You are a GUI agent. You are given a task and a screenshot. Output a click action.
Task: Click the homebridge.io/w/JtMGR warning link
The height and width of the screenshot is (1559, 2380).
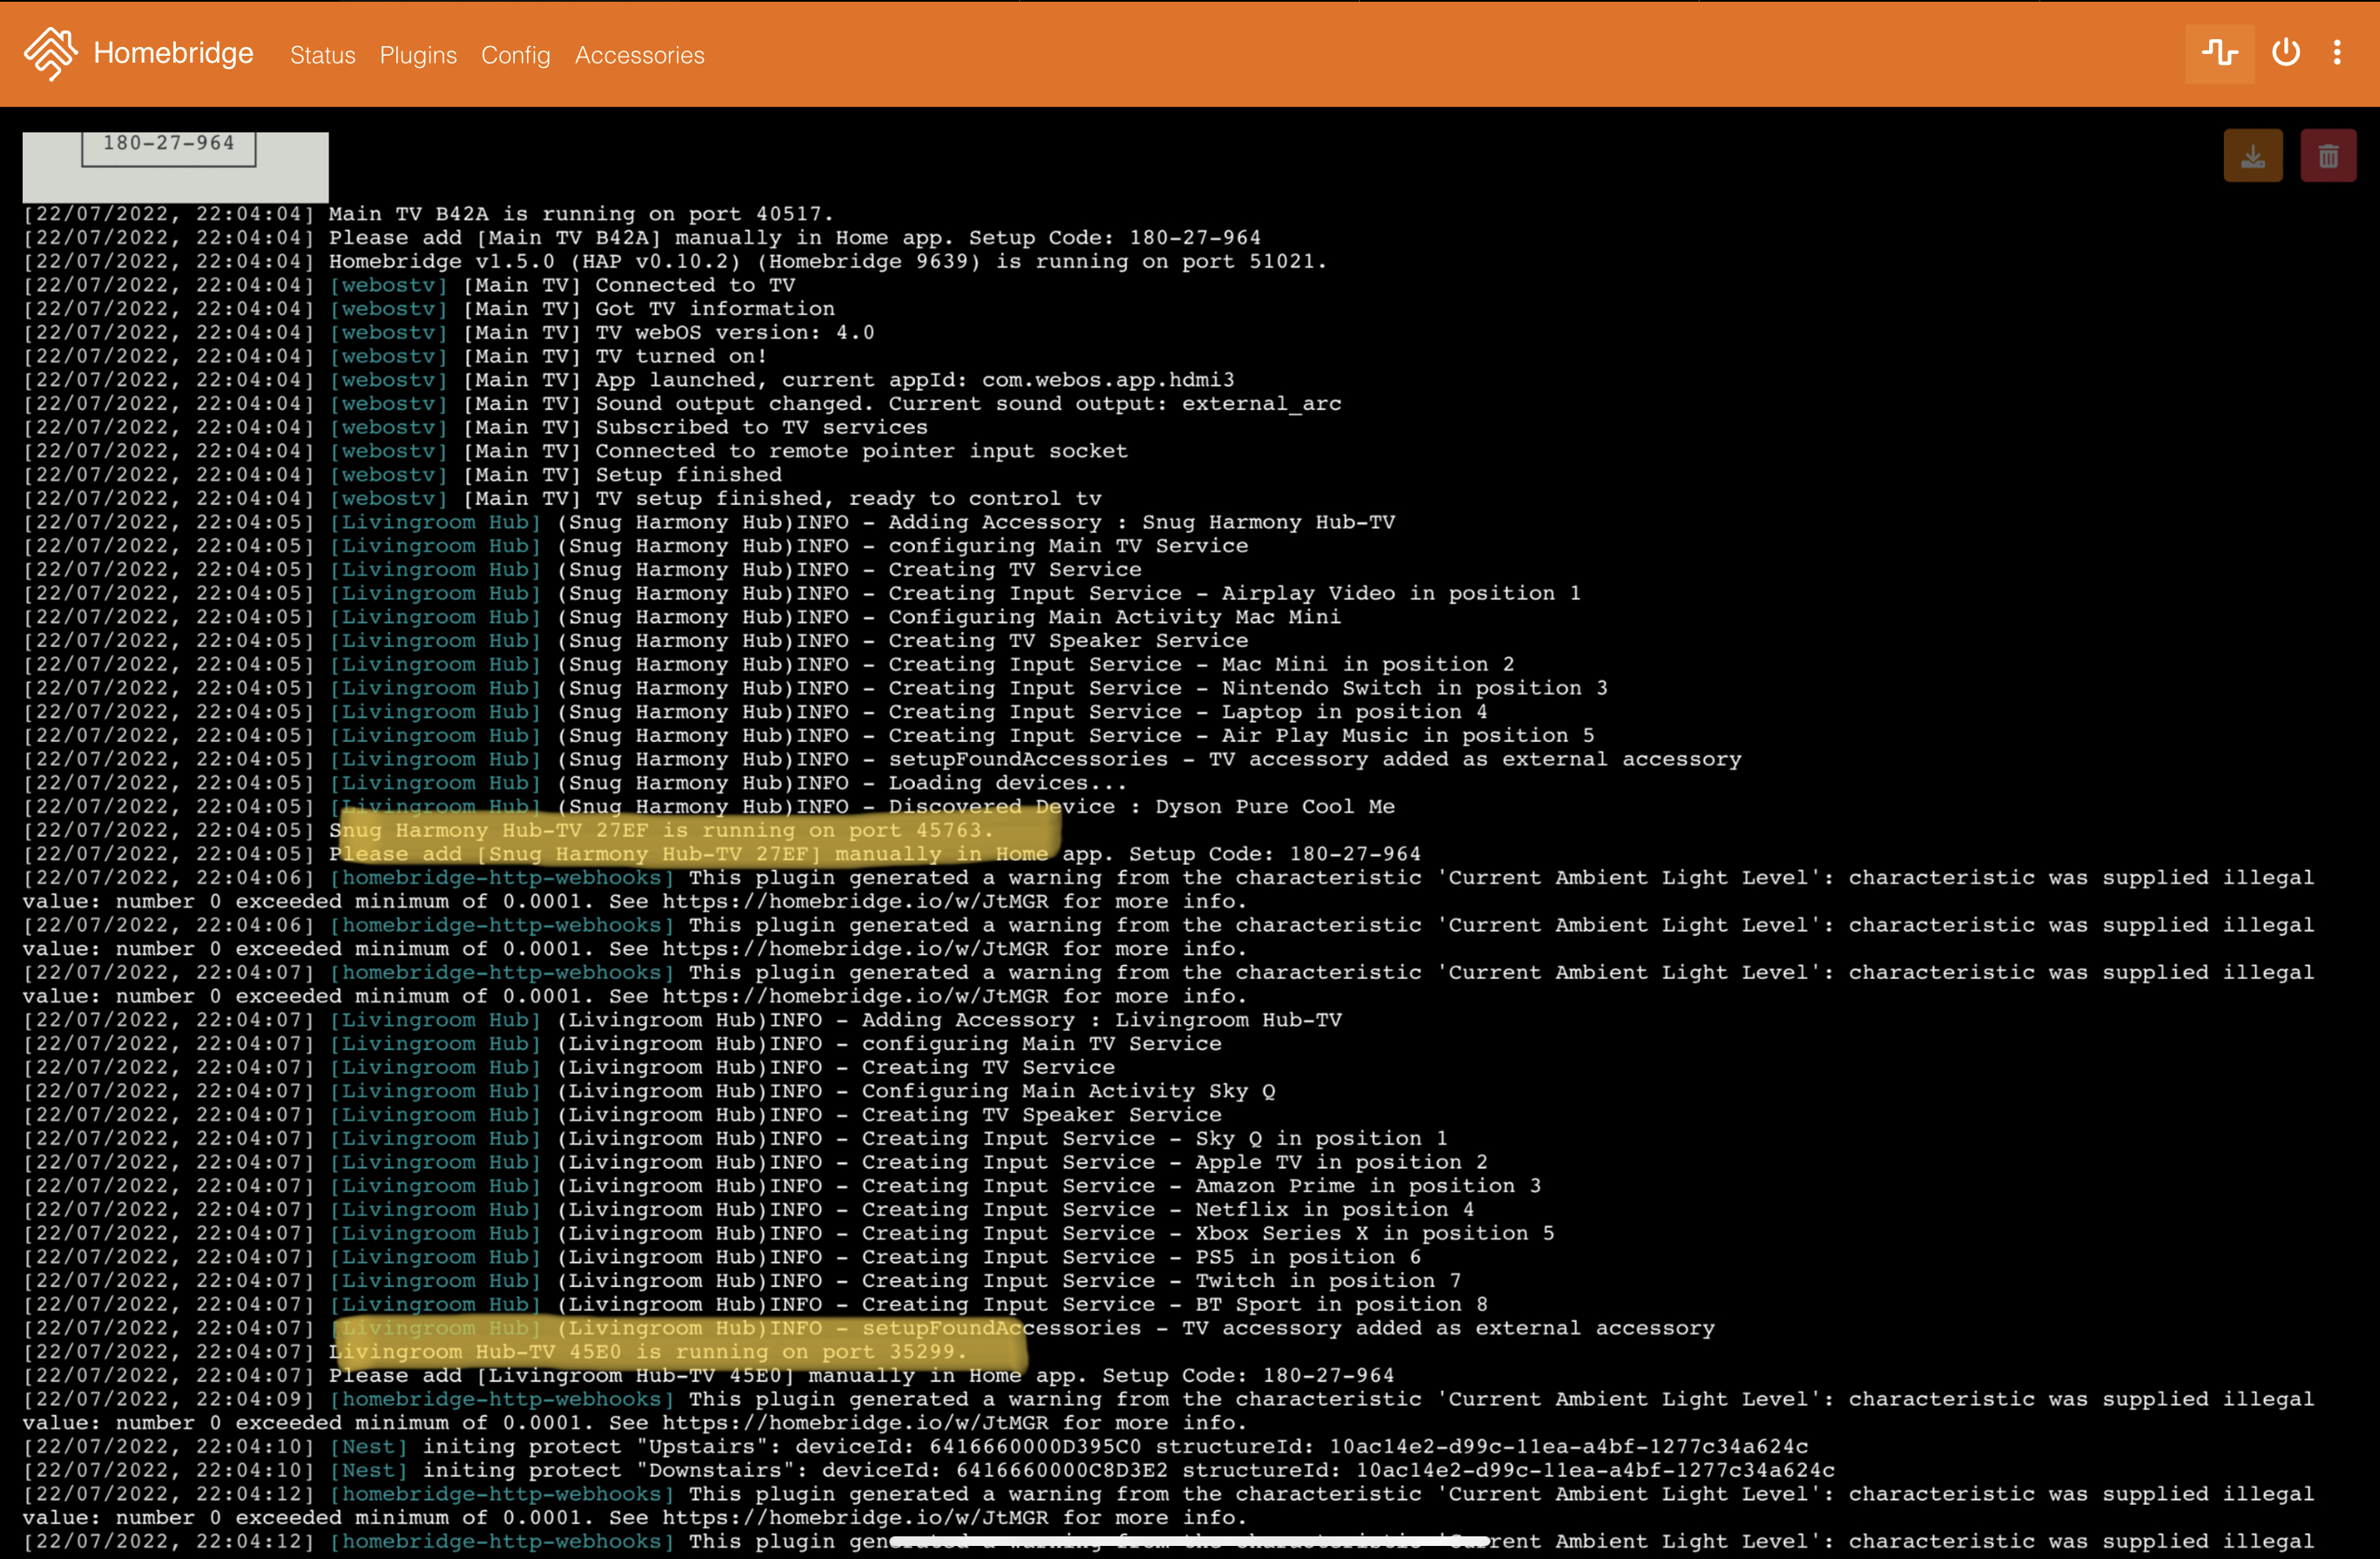tap(855, 901)
